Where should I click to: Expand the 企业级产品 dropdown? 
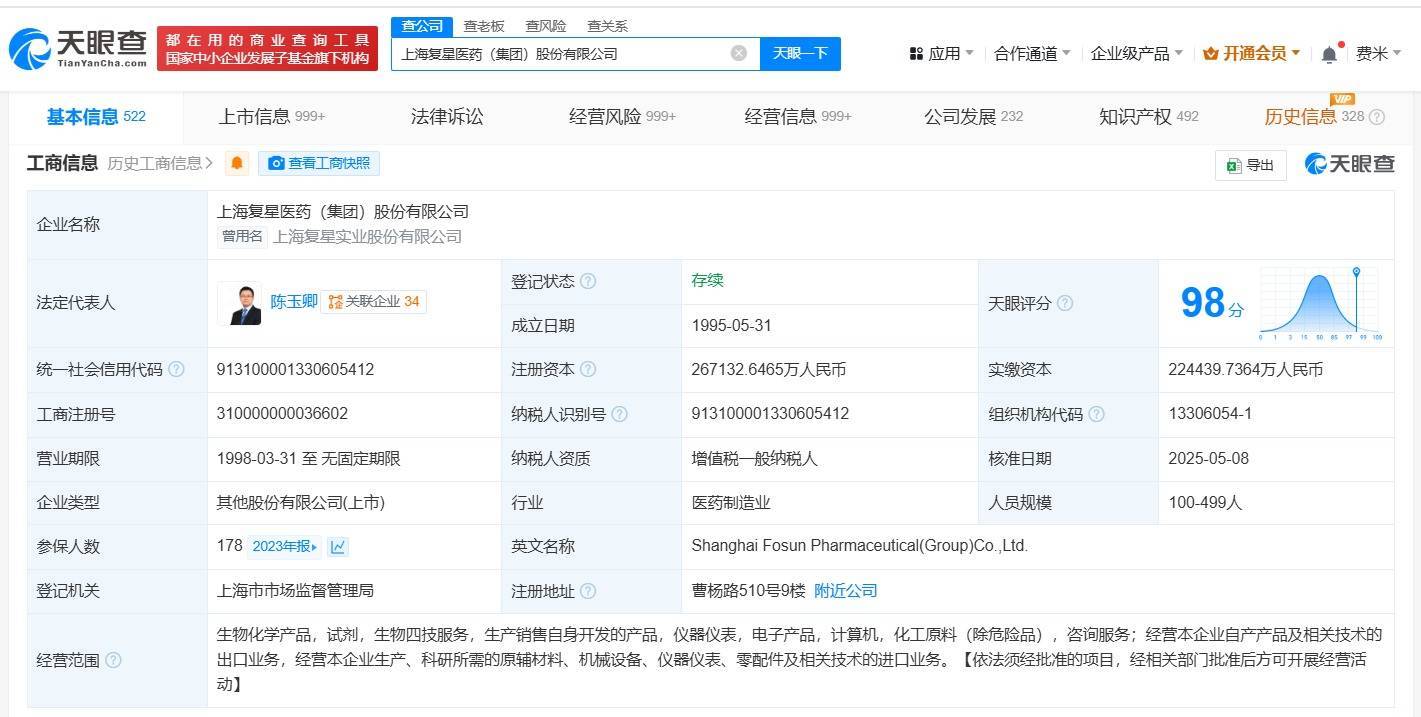1137,53
